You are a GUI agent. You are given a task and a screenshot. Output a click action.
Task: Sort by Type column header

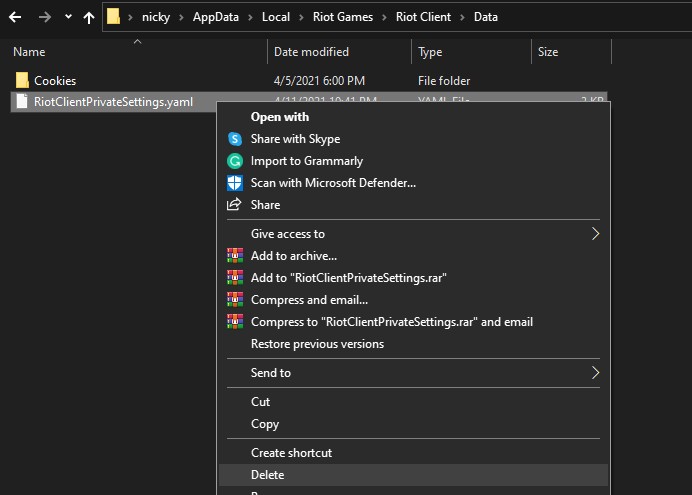tap(430, 52)
